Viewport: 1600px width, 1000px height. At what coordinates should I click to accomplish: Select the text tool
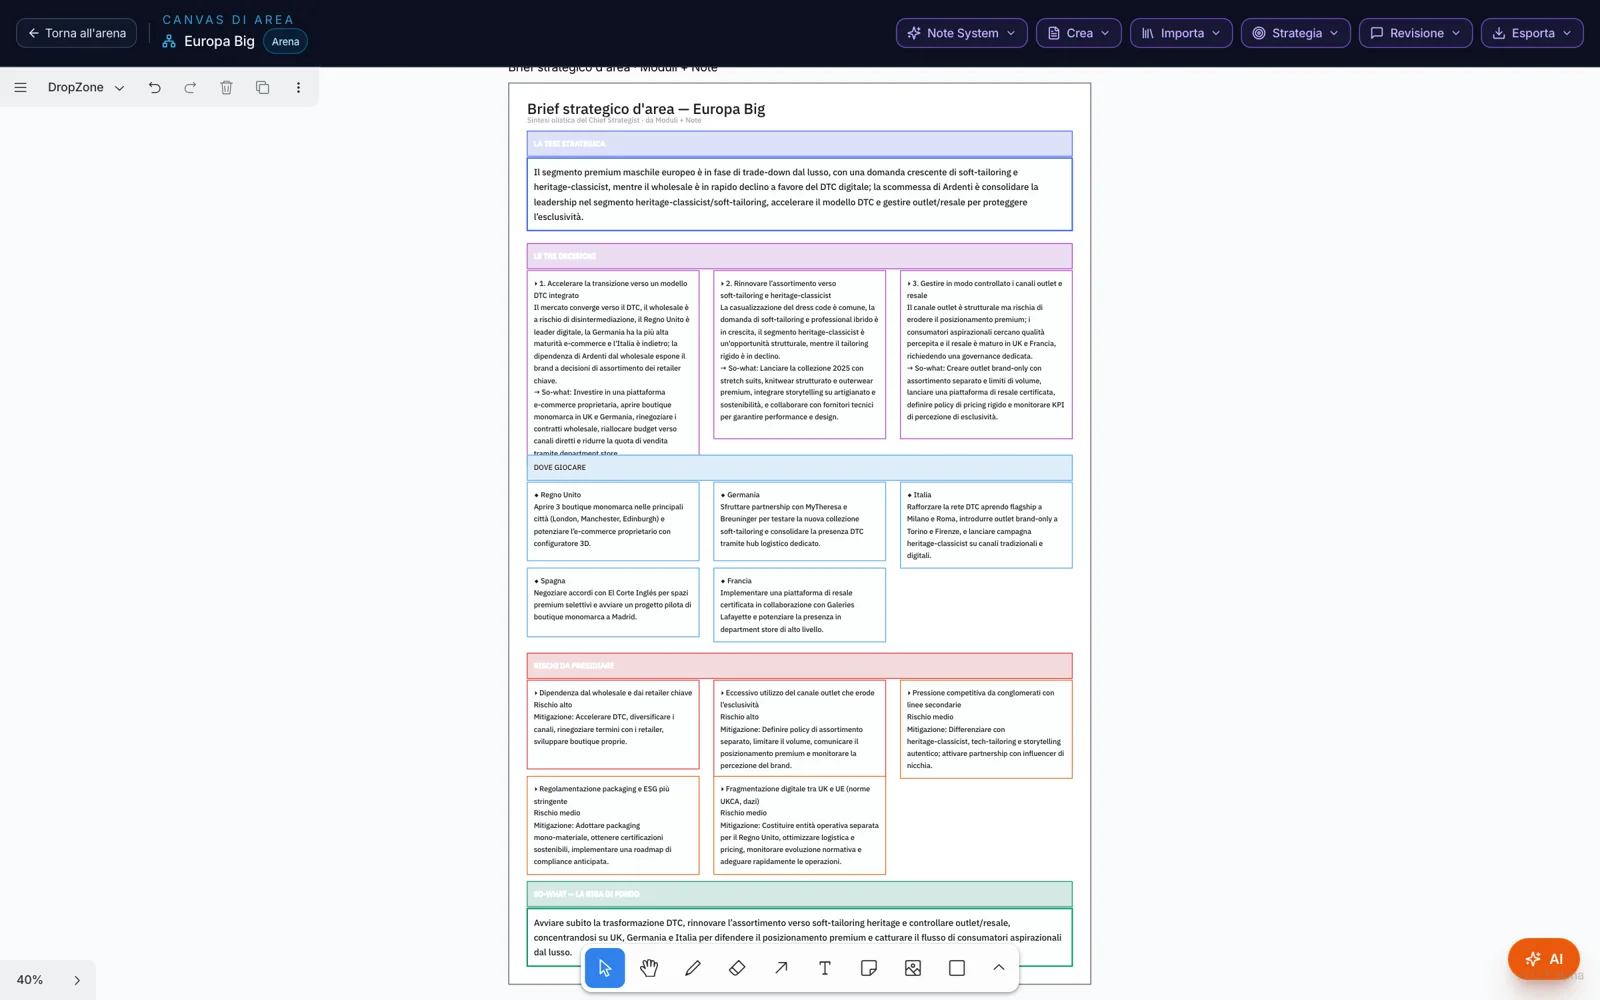click(825, 968)
